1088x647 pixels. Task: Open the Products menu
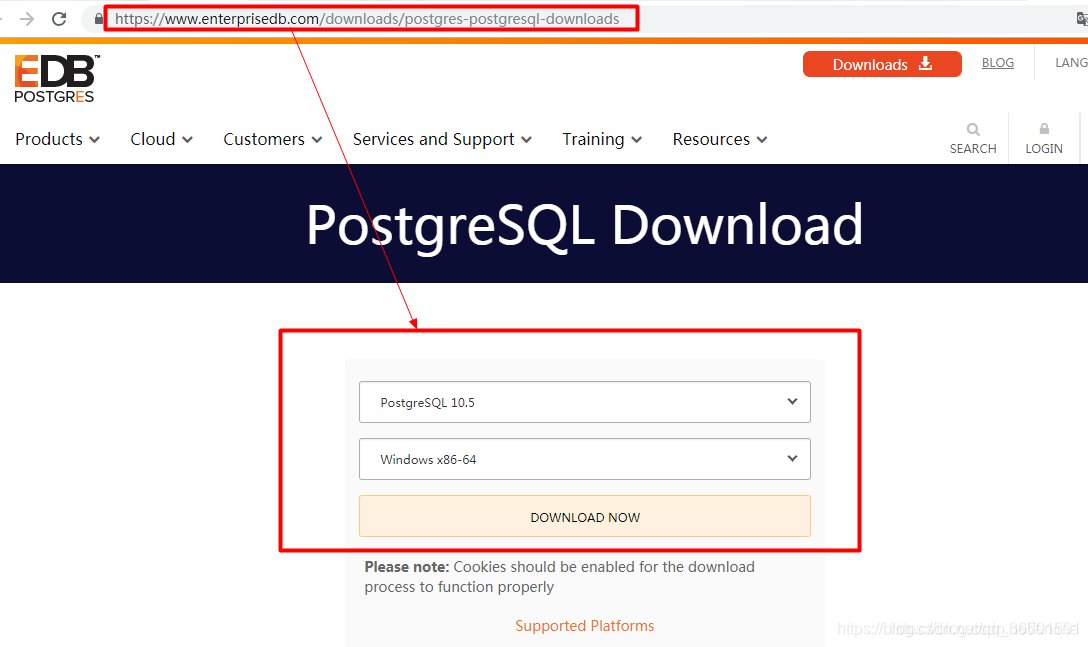click(49, 139)
